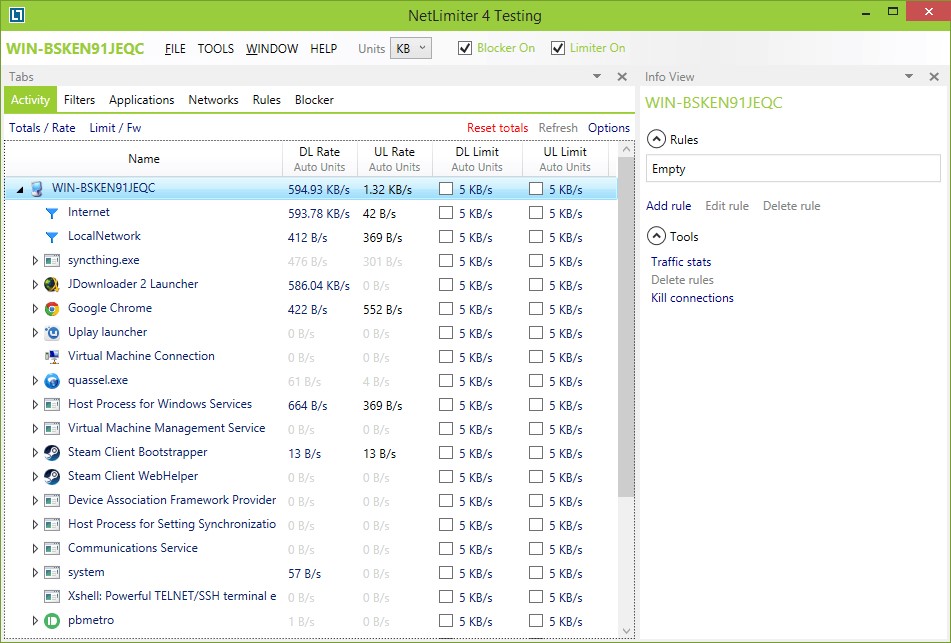Click the JDownloader 2 Launcher icon
This screenshot has height=643, width=951.
point(52,285)
